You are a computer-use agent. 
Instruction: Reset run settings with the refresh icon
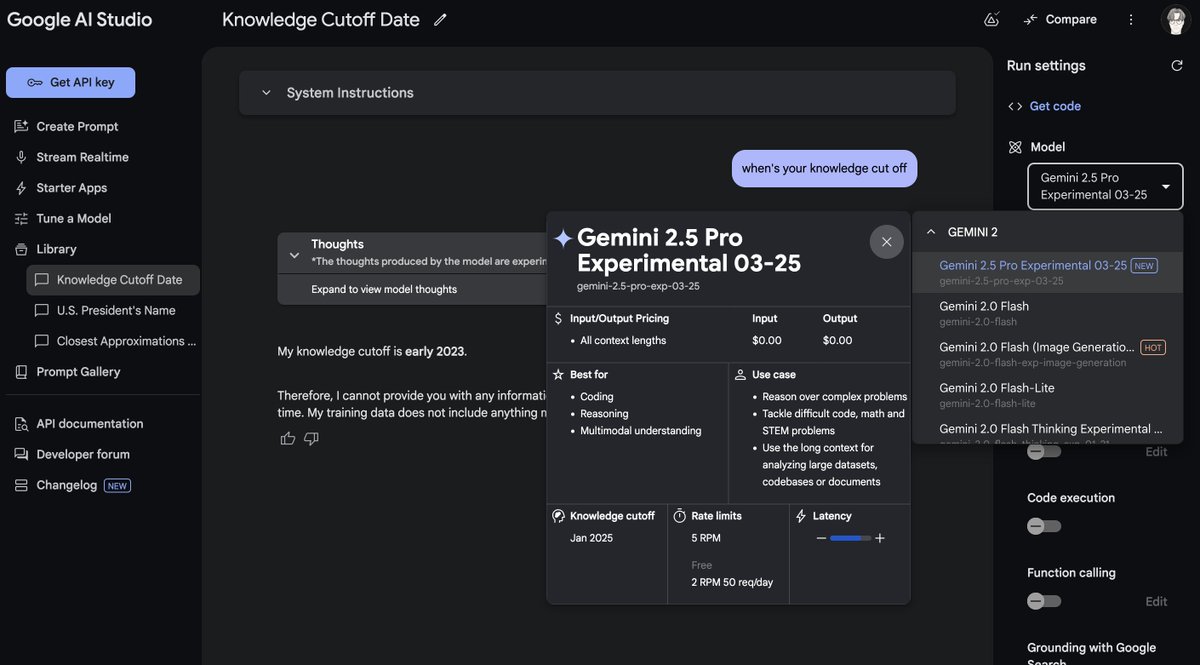pyautogui.click(x=1177, y=66)
